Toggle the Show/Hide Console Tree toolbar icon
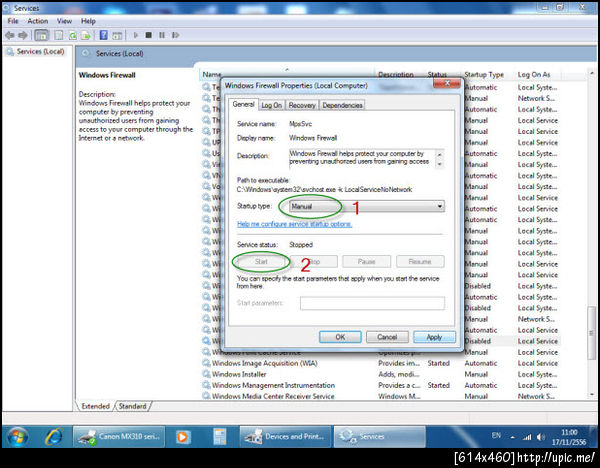Viewport: 600px width, 468px height. tap(41, 36)
